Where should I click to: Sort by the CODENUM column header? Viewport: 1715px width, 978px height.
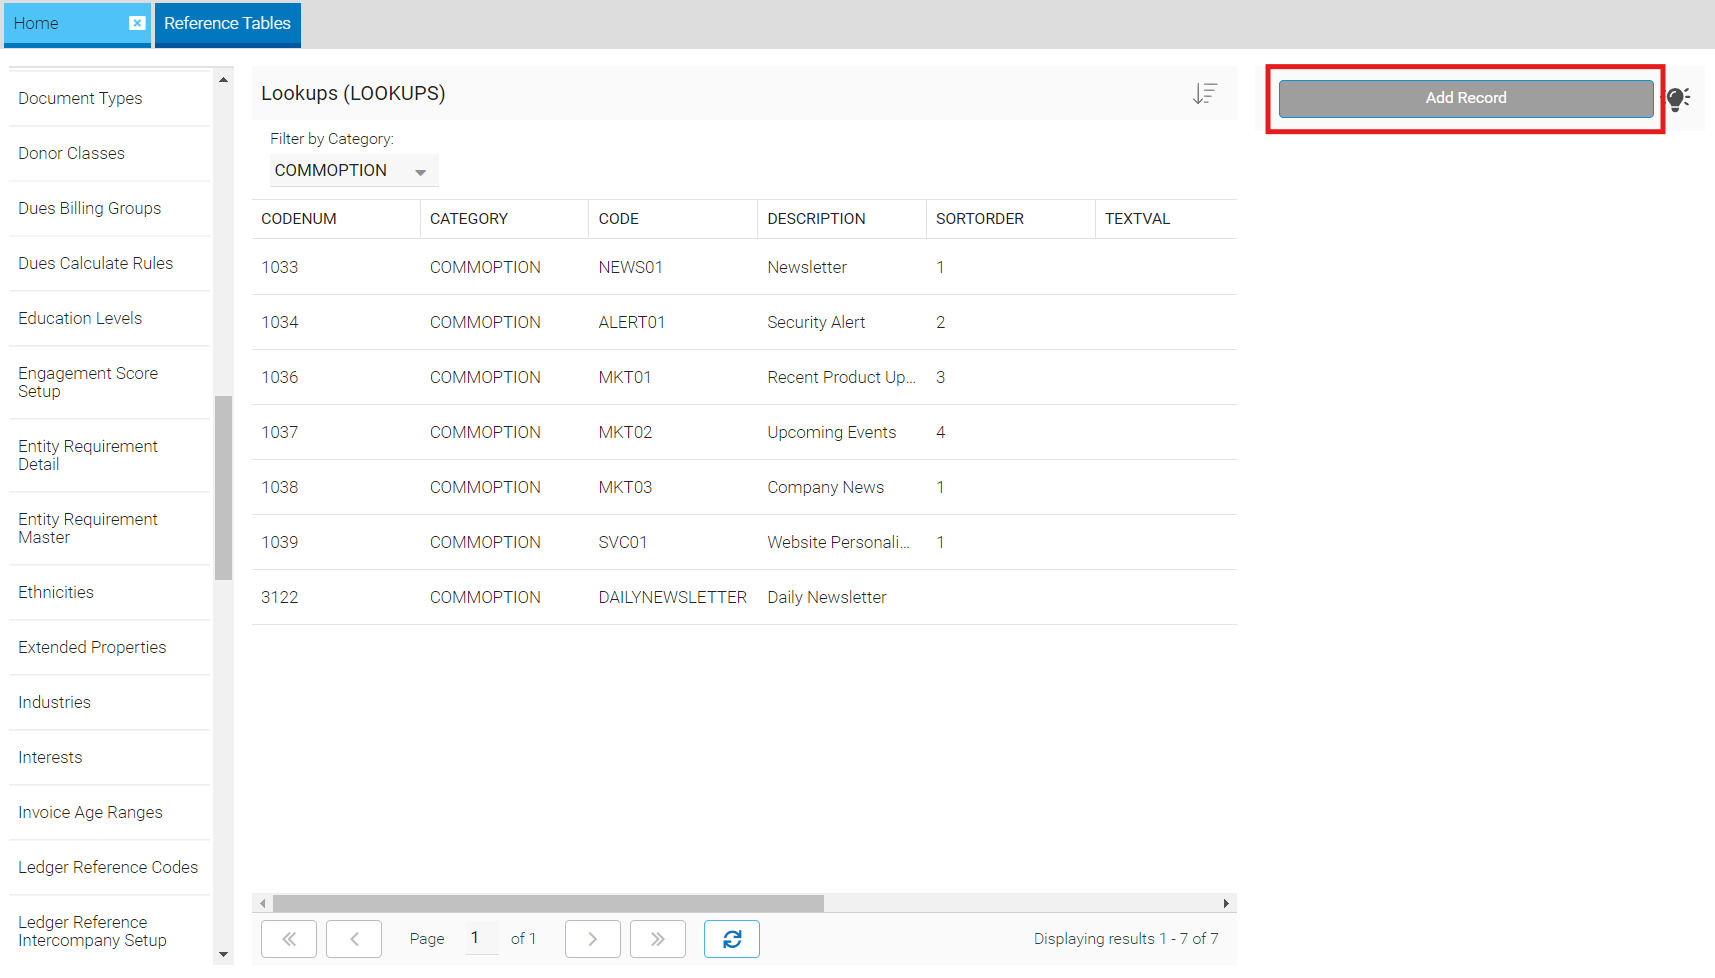click(x=336, y=219)
